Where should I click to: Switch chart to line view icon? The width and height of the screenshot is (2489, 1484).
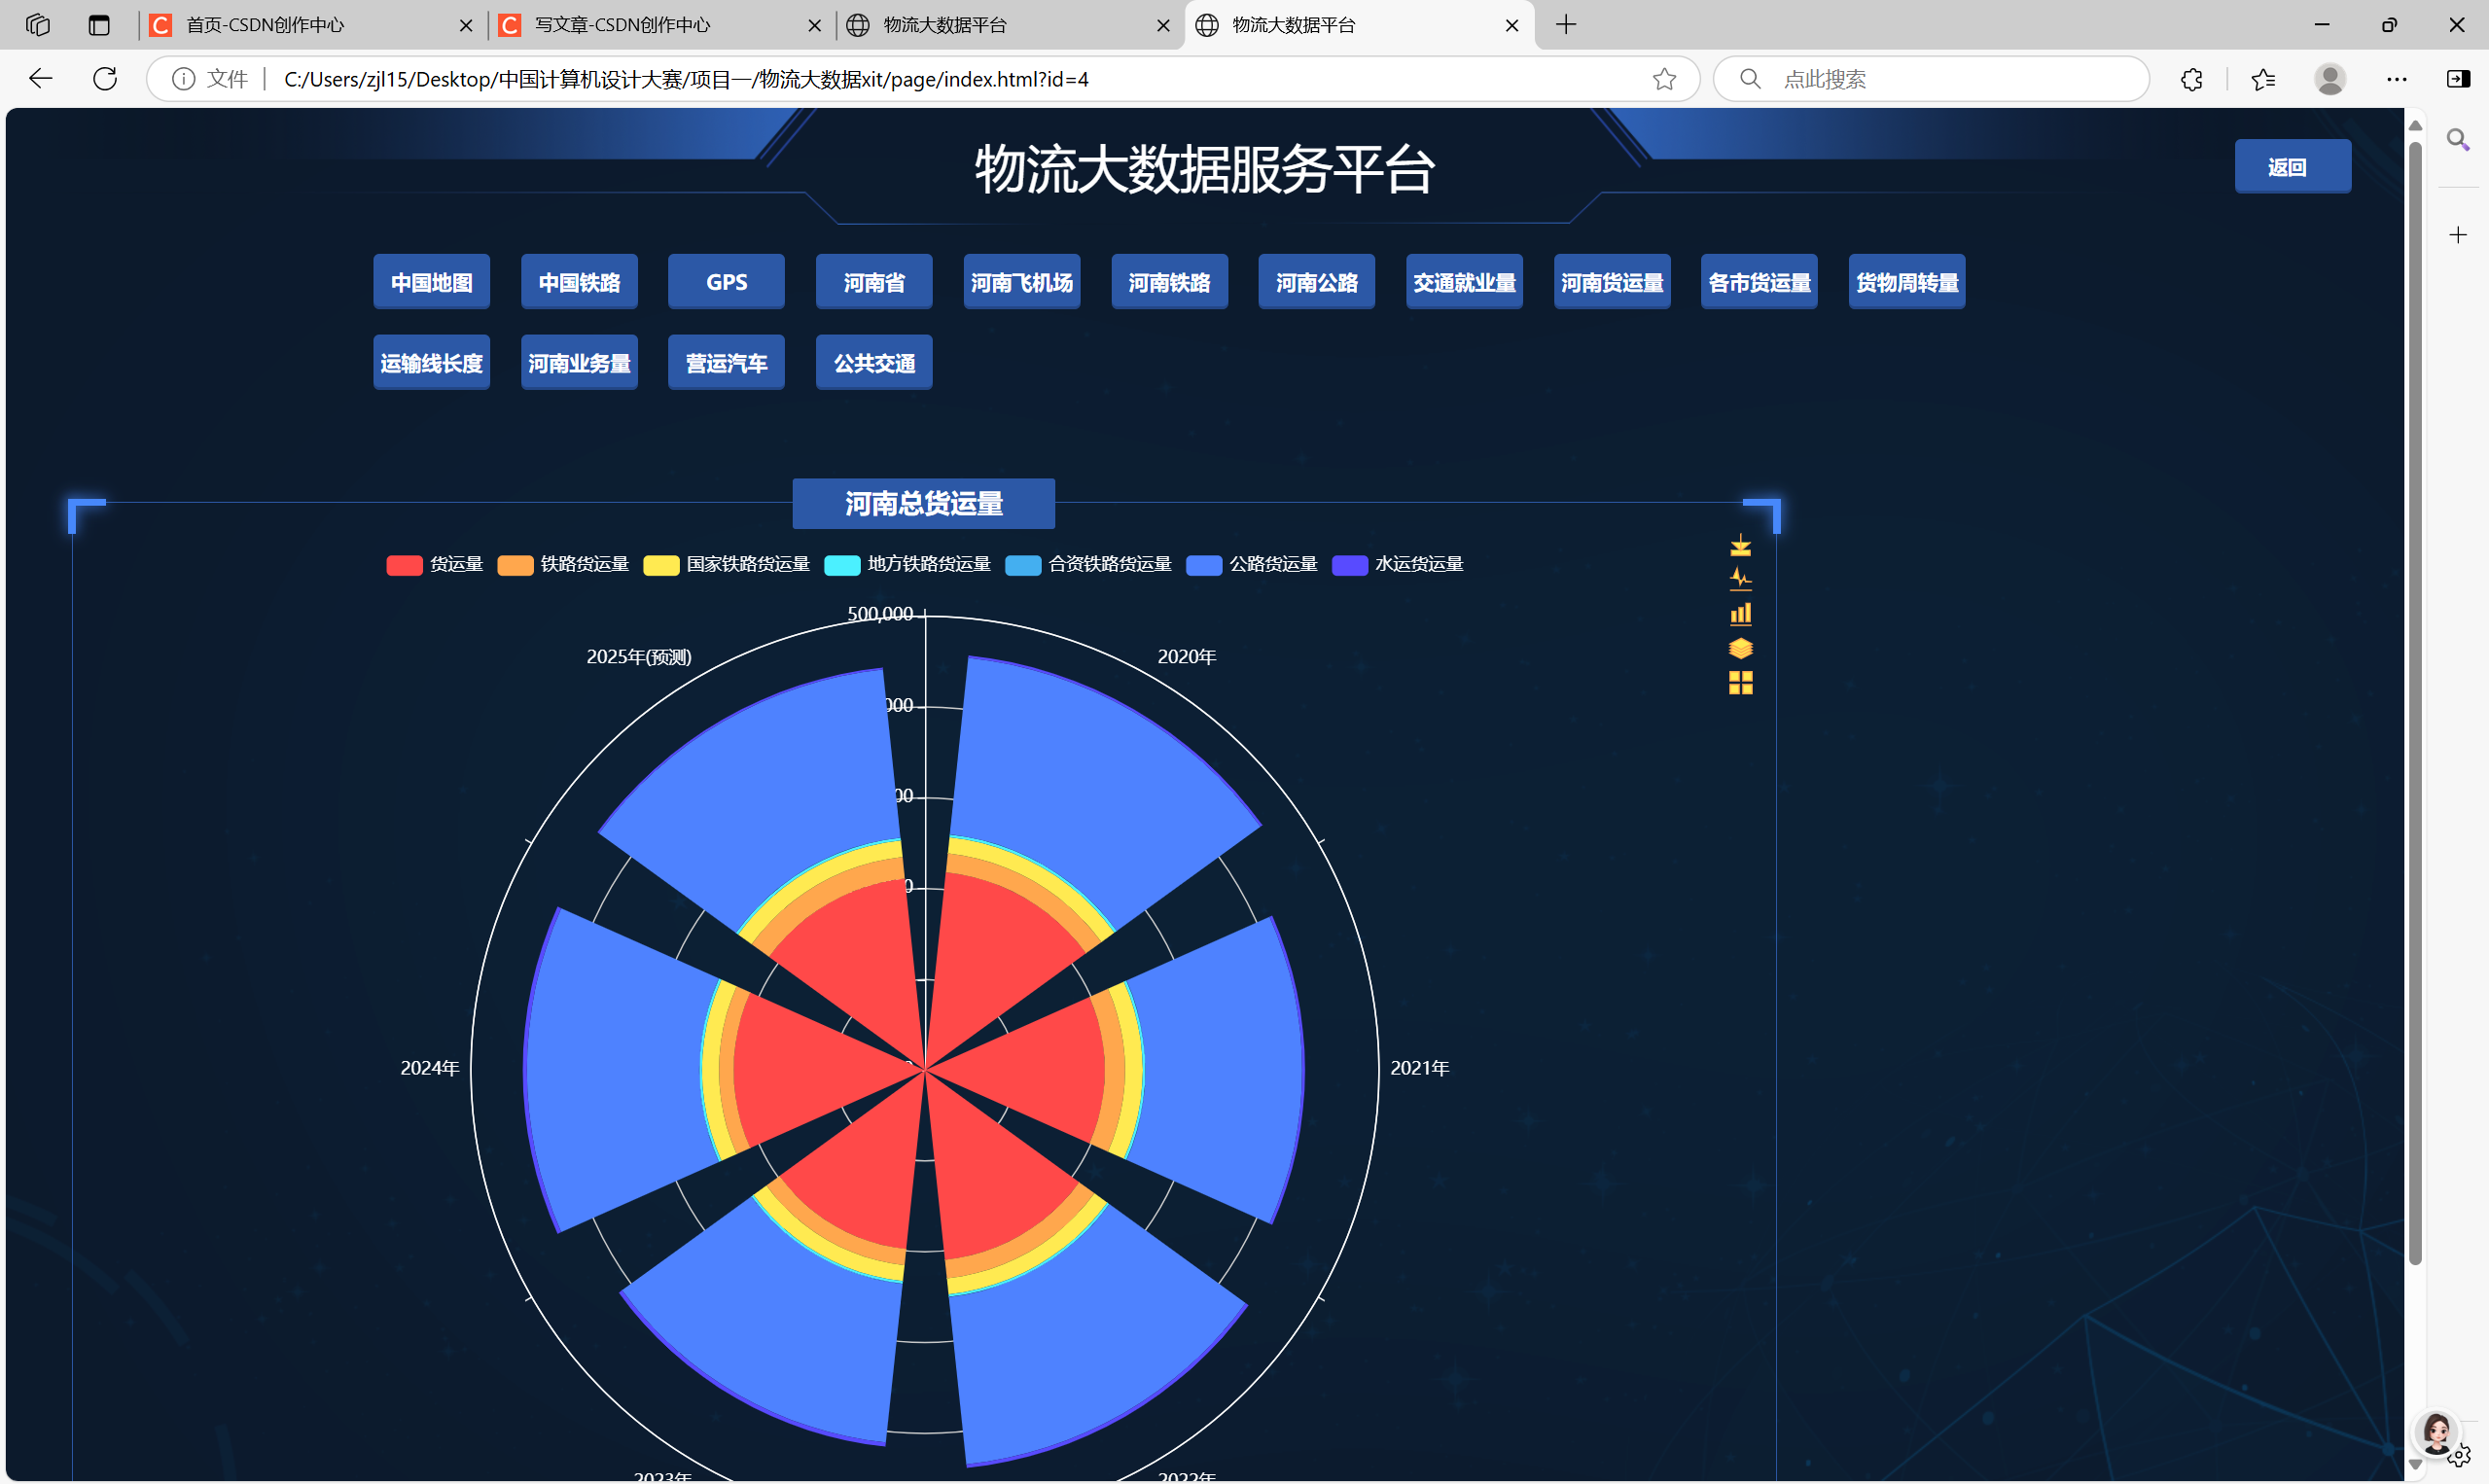(1740, 579)
